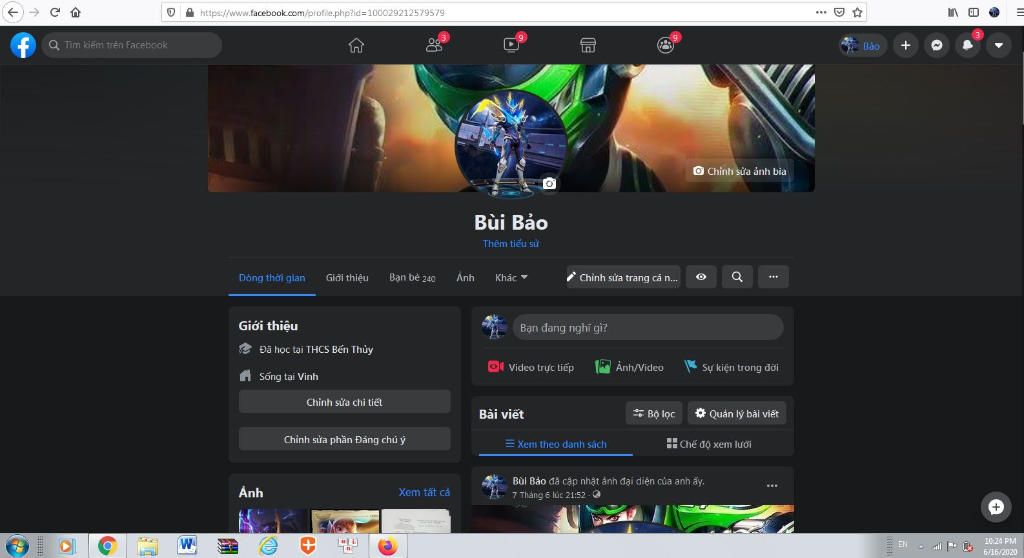Open the Friends icon in top navigation
The image size is (1024, 558).
click(x=434, y=45)
